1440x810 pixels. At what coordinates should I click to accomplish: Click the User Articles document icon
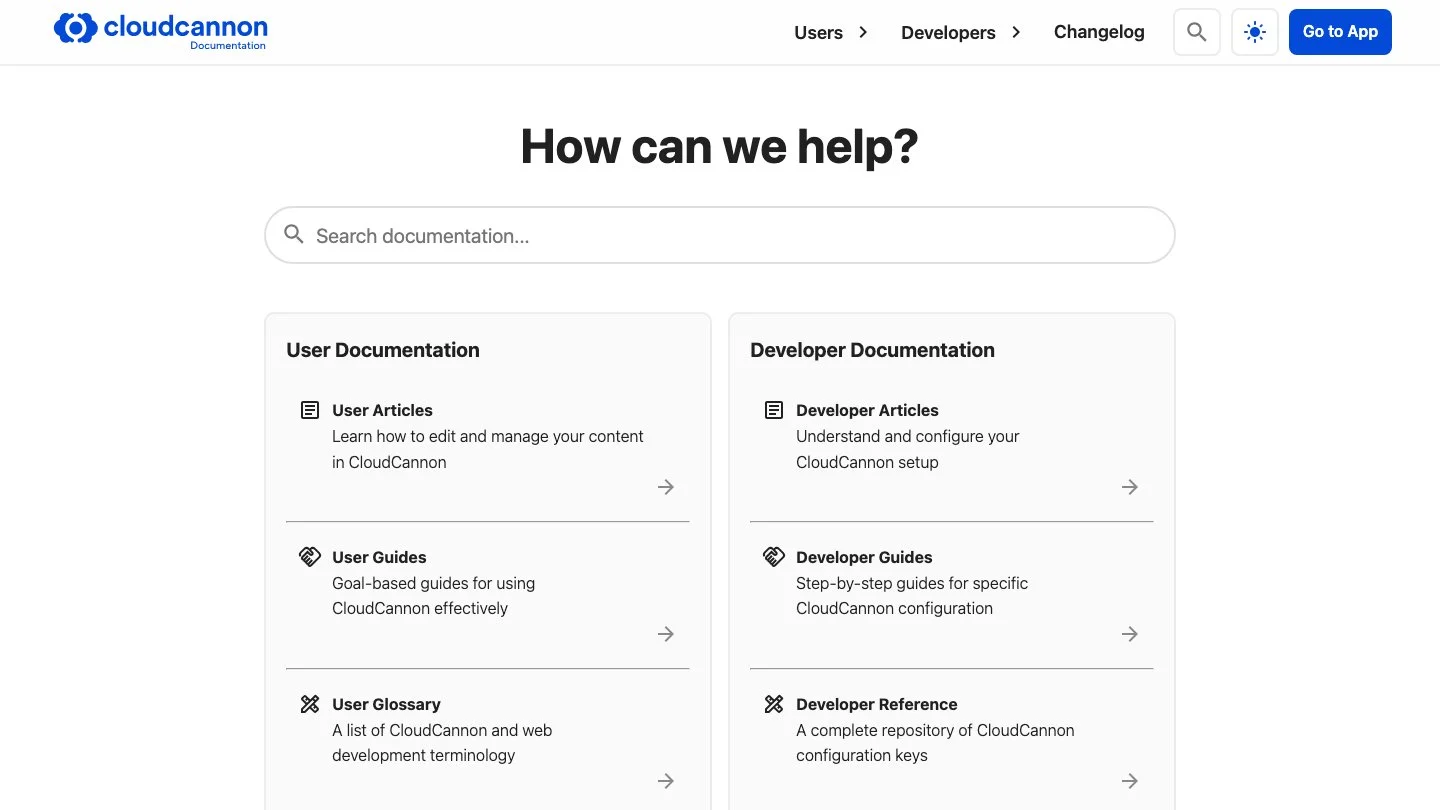(x=310, y=410)
